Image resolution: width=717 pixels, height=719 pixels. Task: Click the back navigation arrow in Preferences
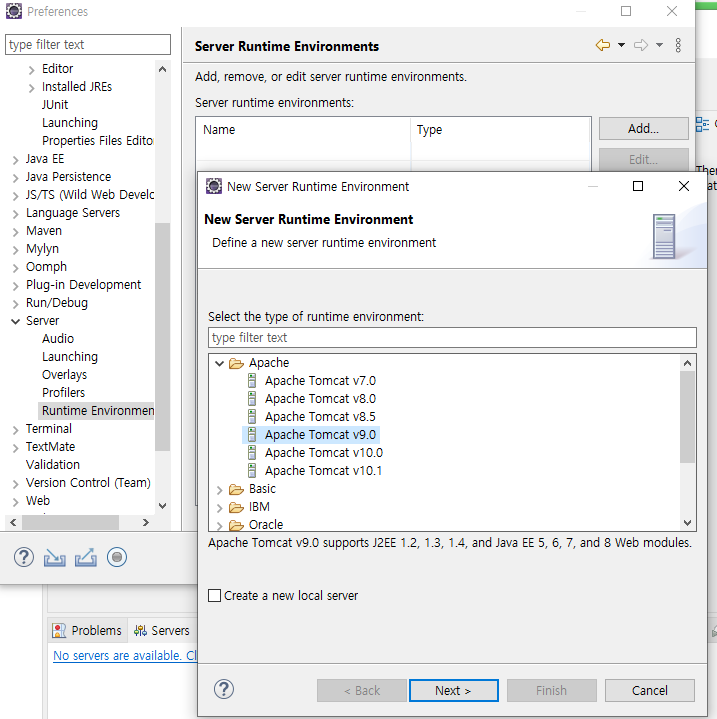602,45
